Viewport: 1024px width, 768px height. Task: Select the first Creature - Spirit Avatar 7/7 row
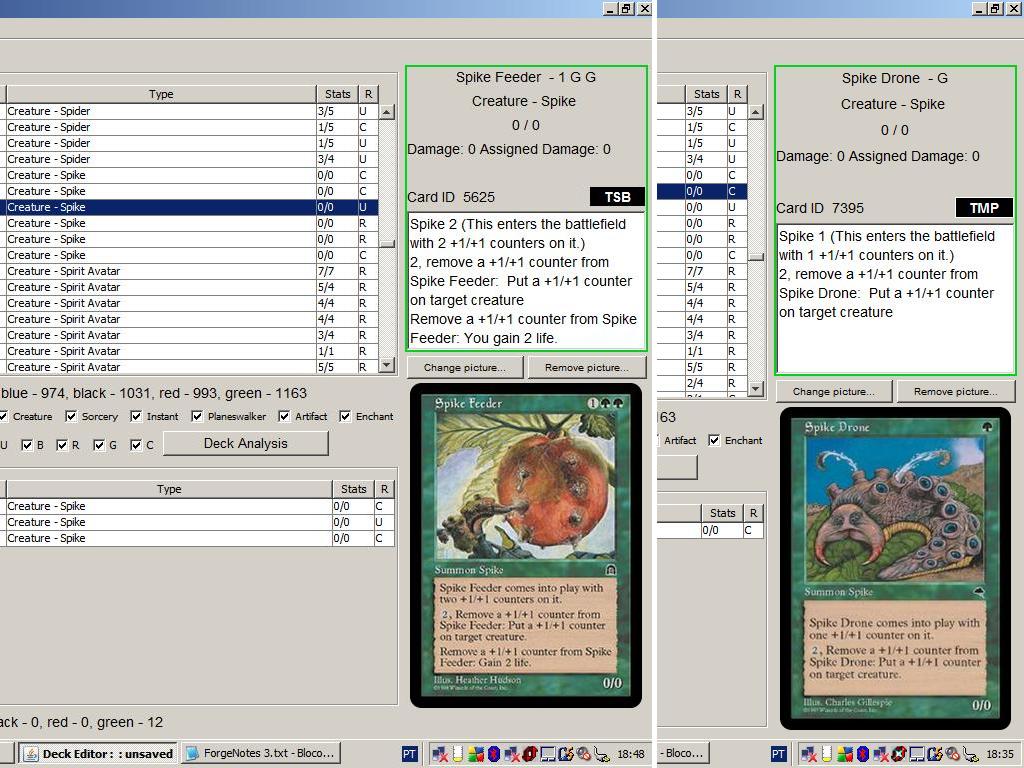[160, 271]
